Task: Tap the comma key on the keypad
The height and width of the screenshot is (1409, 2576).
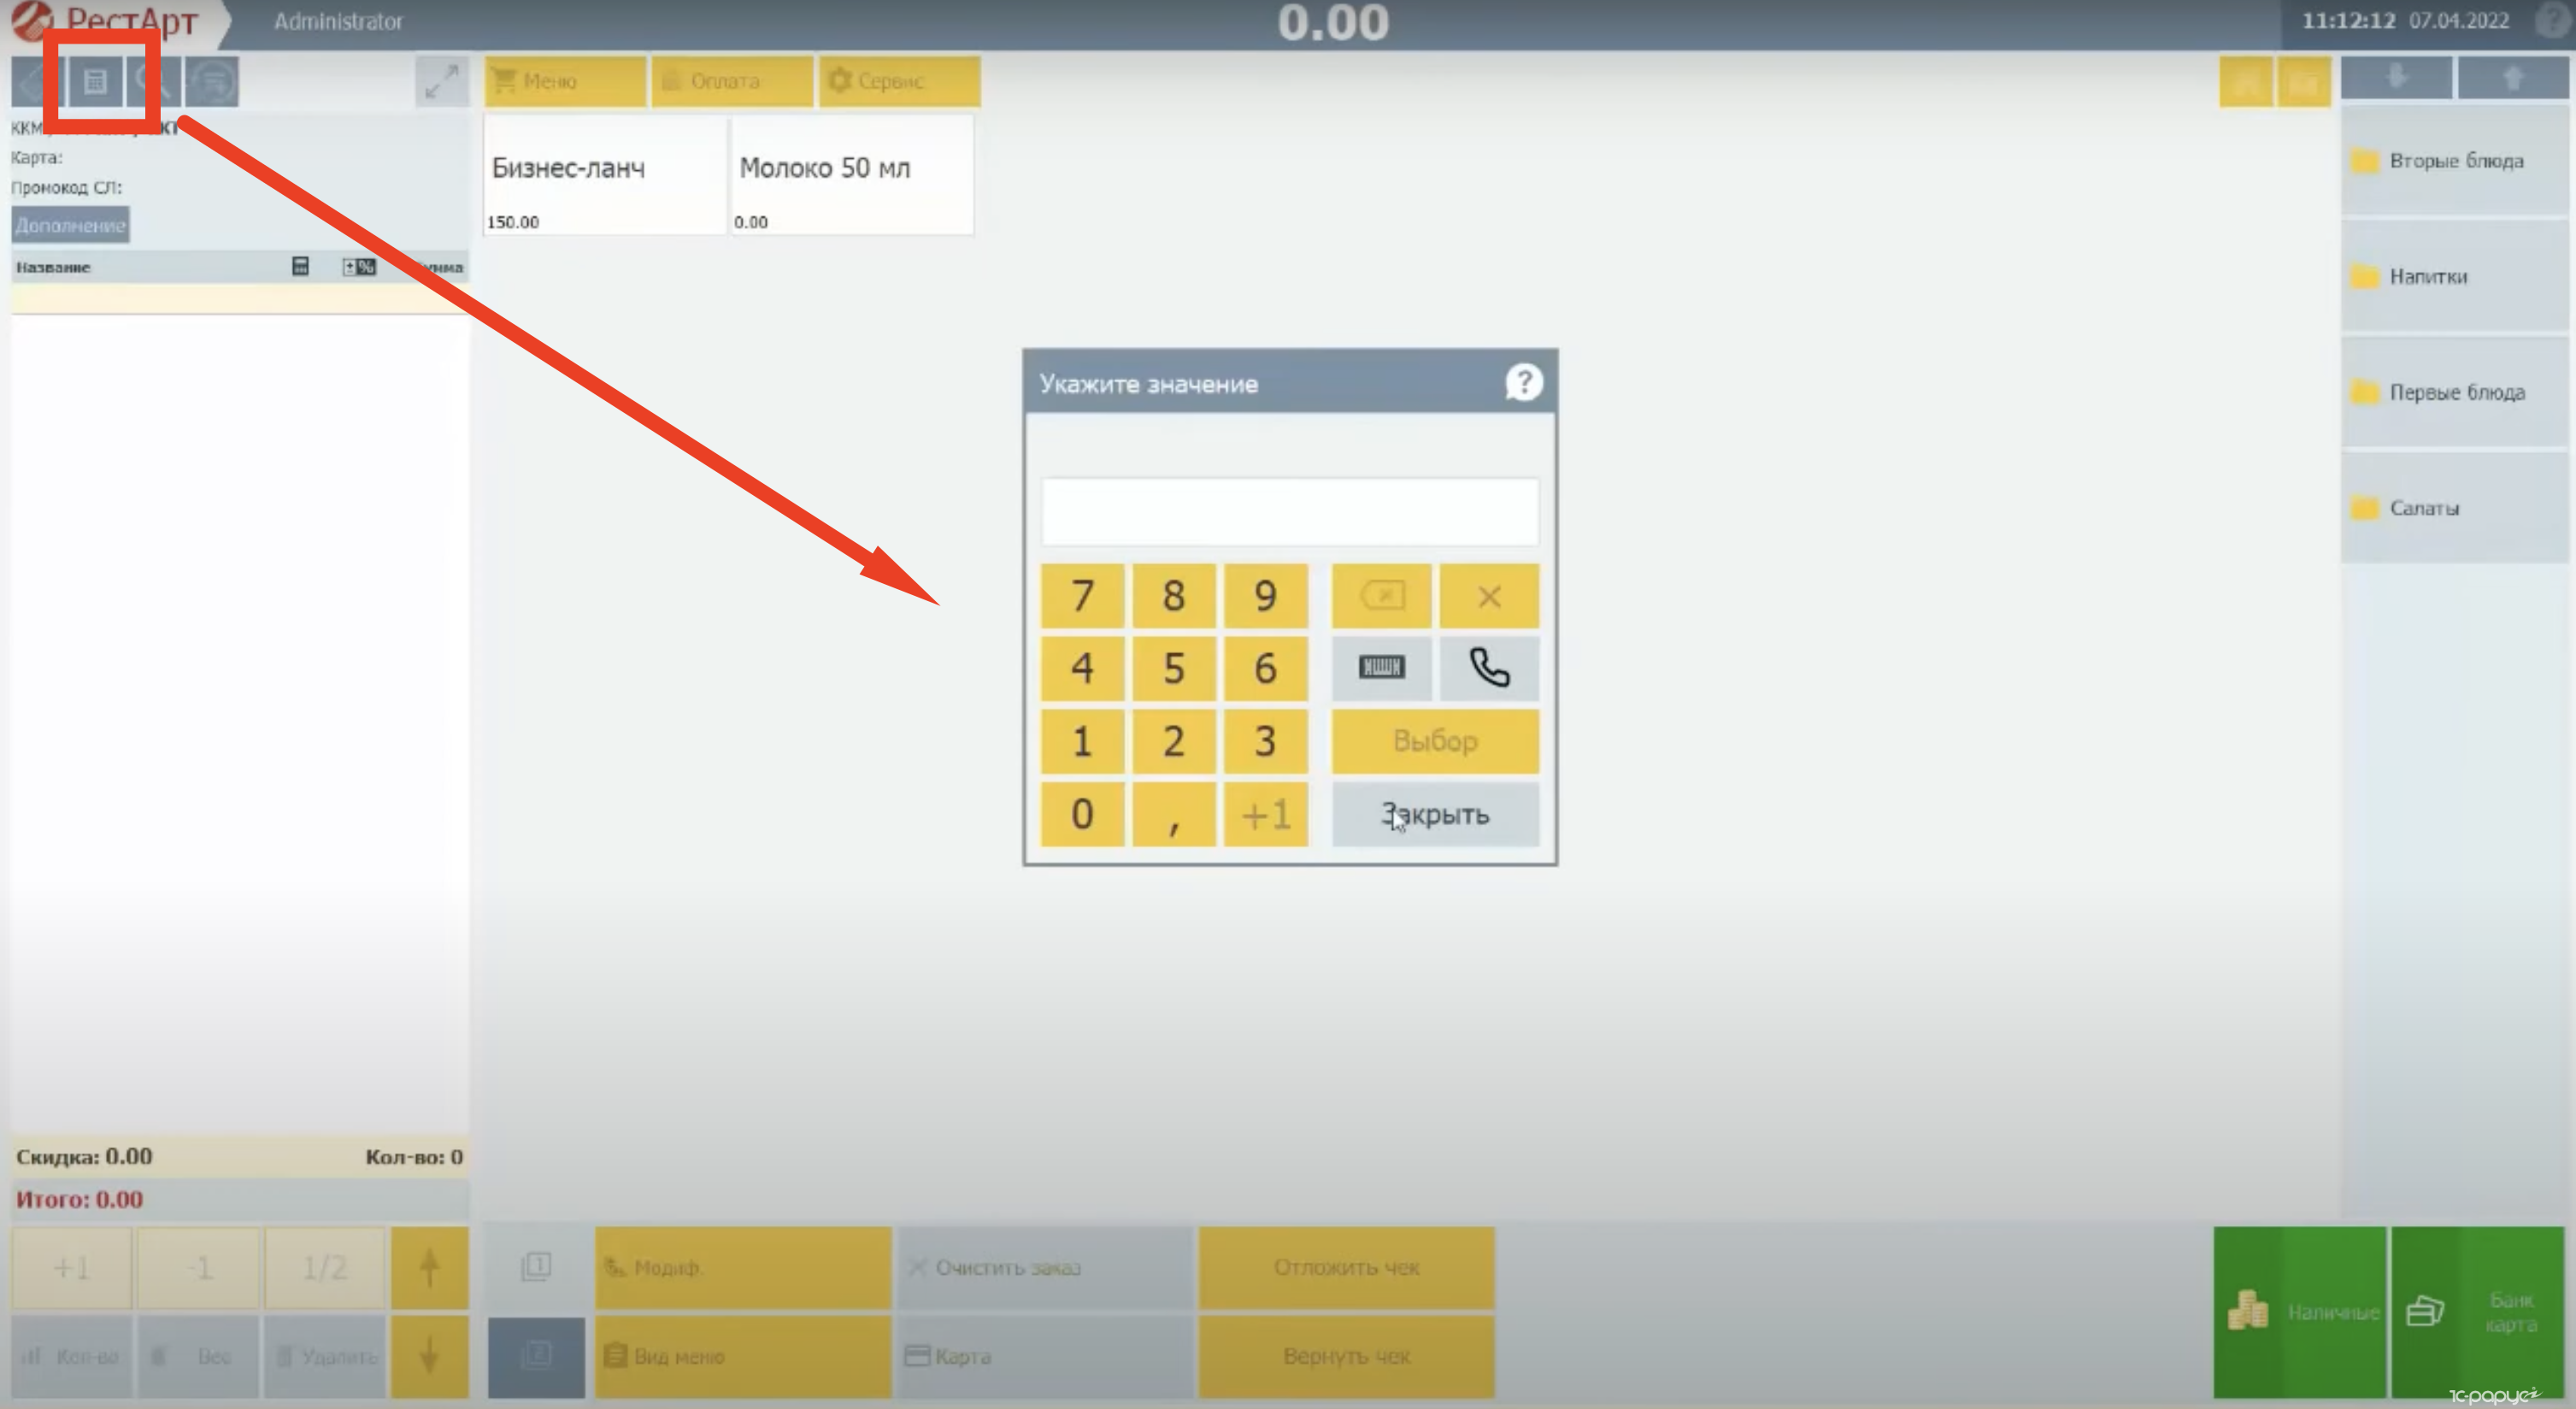Action: pyautogui.click(x=1174, y=814)
